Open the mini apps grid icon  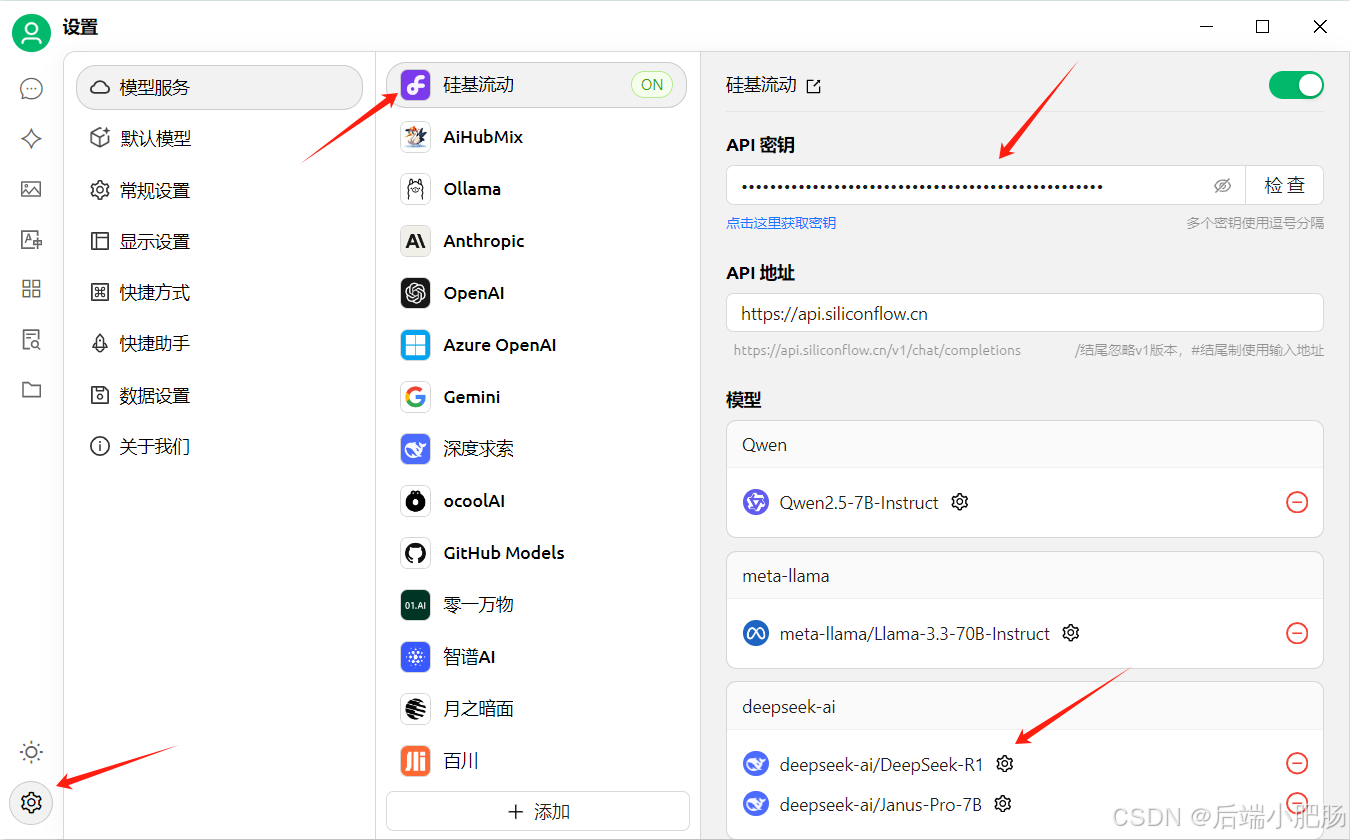(31, 289)
